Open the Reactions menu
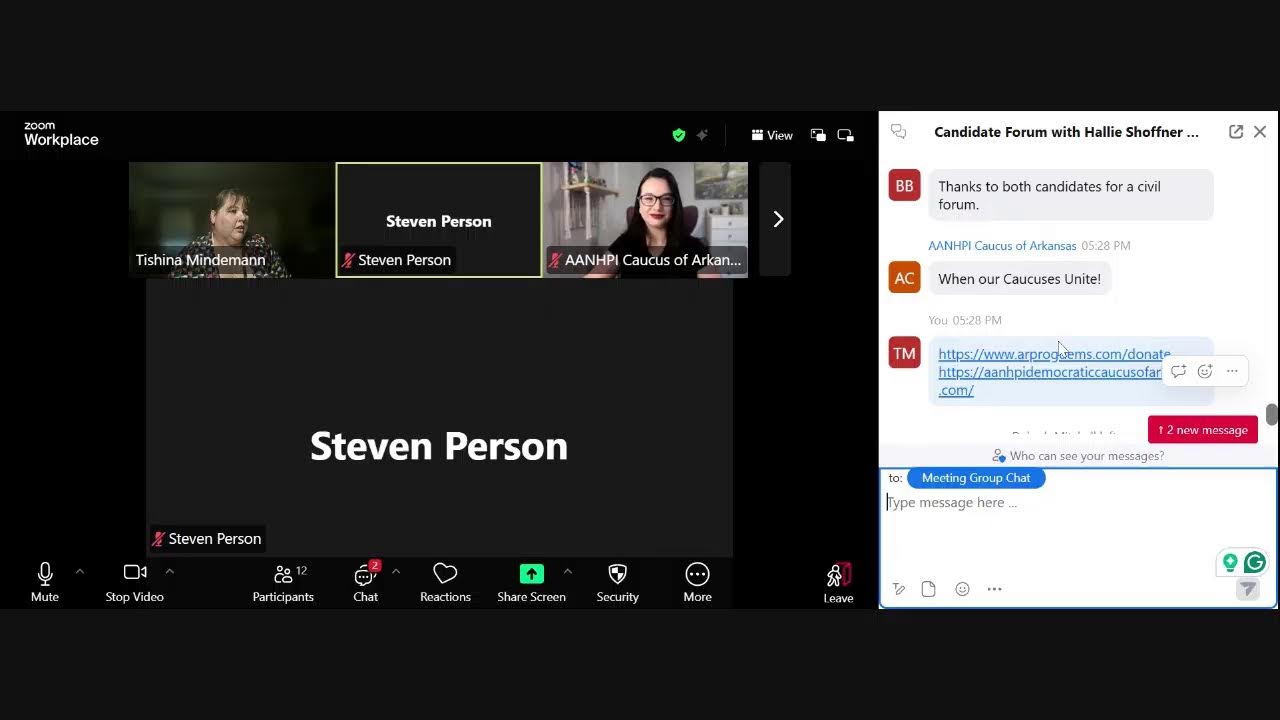This screenshot has width=1280, height=720. coord(445,582)
